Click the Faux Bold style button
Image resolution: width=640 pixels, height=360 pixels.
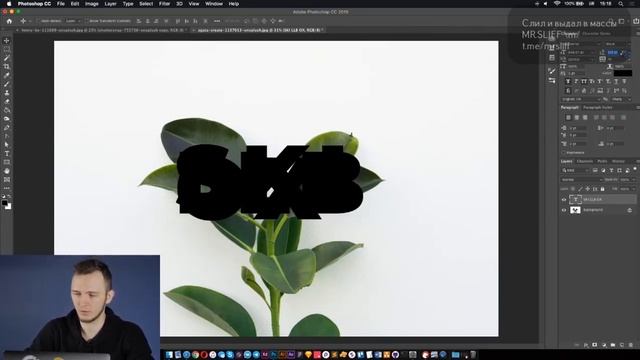tap(568, 82)
